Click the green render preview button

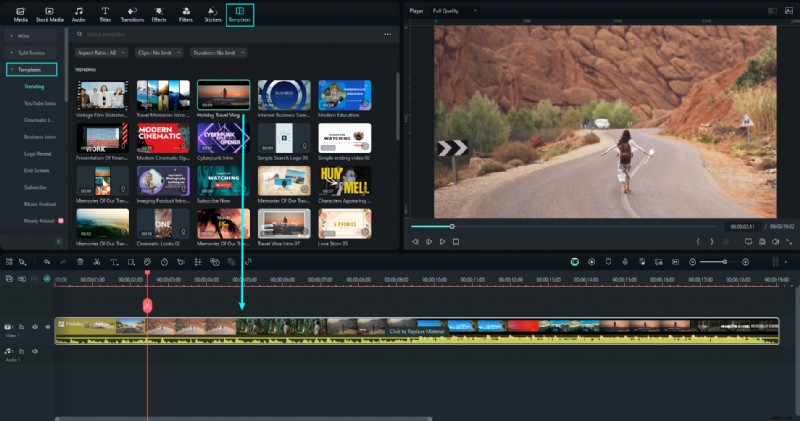point(574,262)
